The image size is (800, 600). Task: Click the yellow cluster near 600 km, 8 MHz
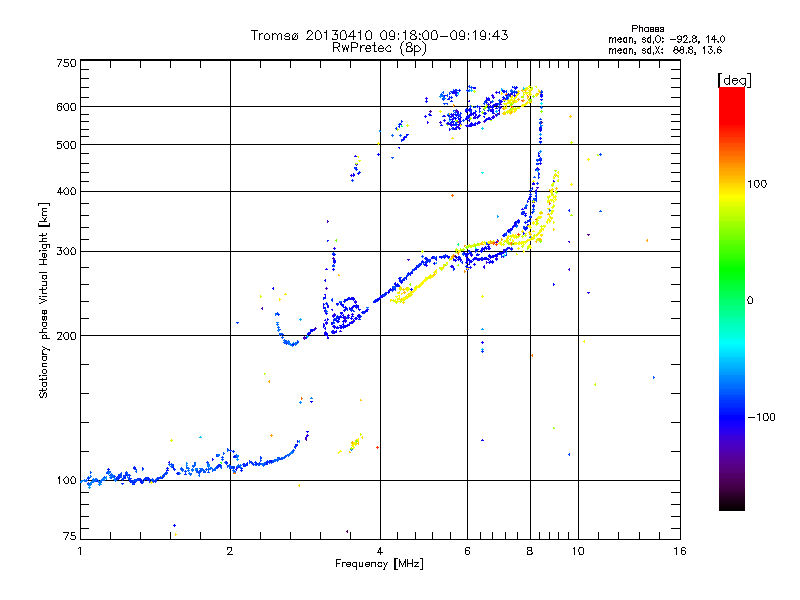tap(520, 99)
